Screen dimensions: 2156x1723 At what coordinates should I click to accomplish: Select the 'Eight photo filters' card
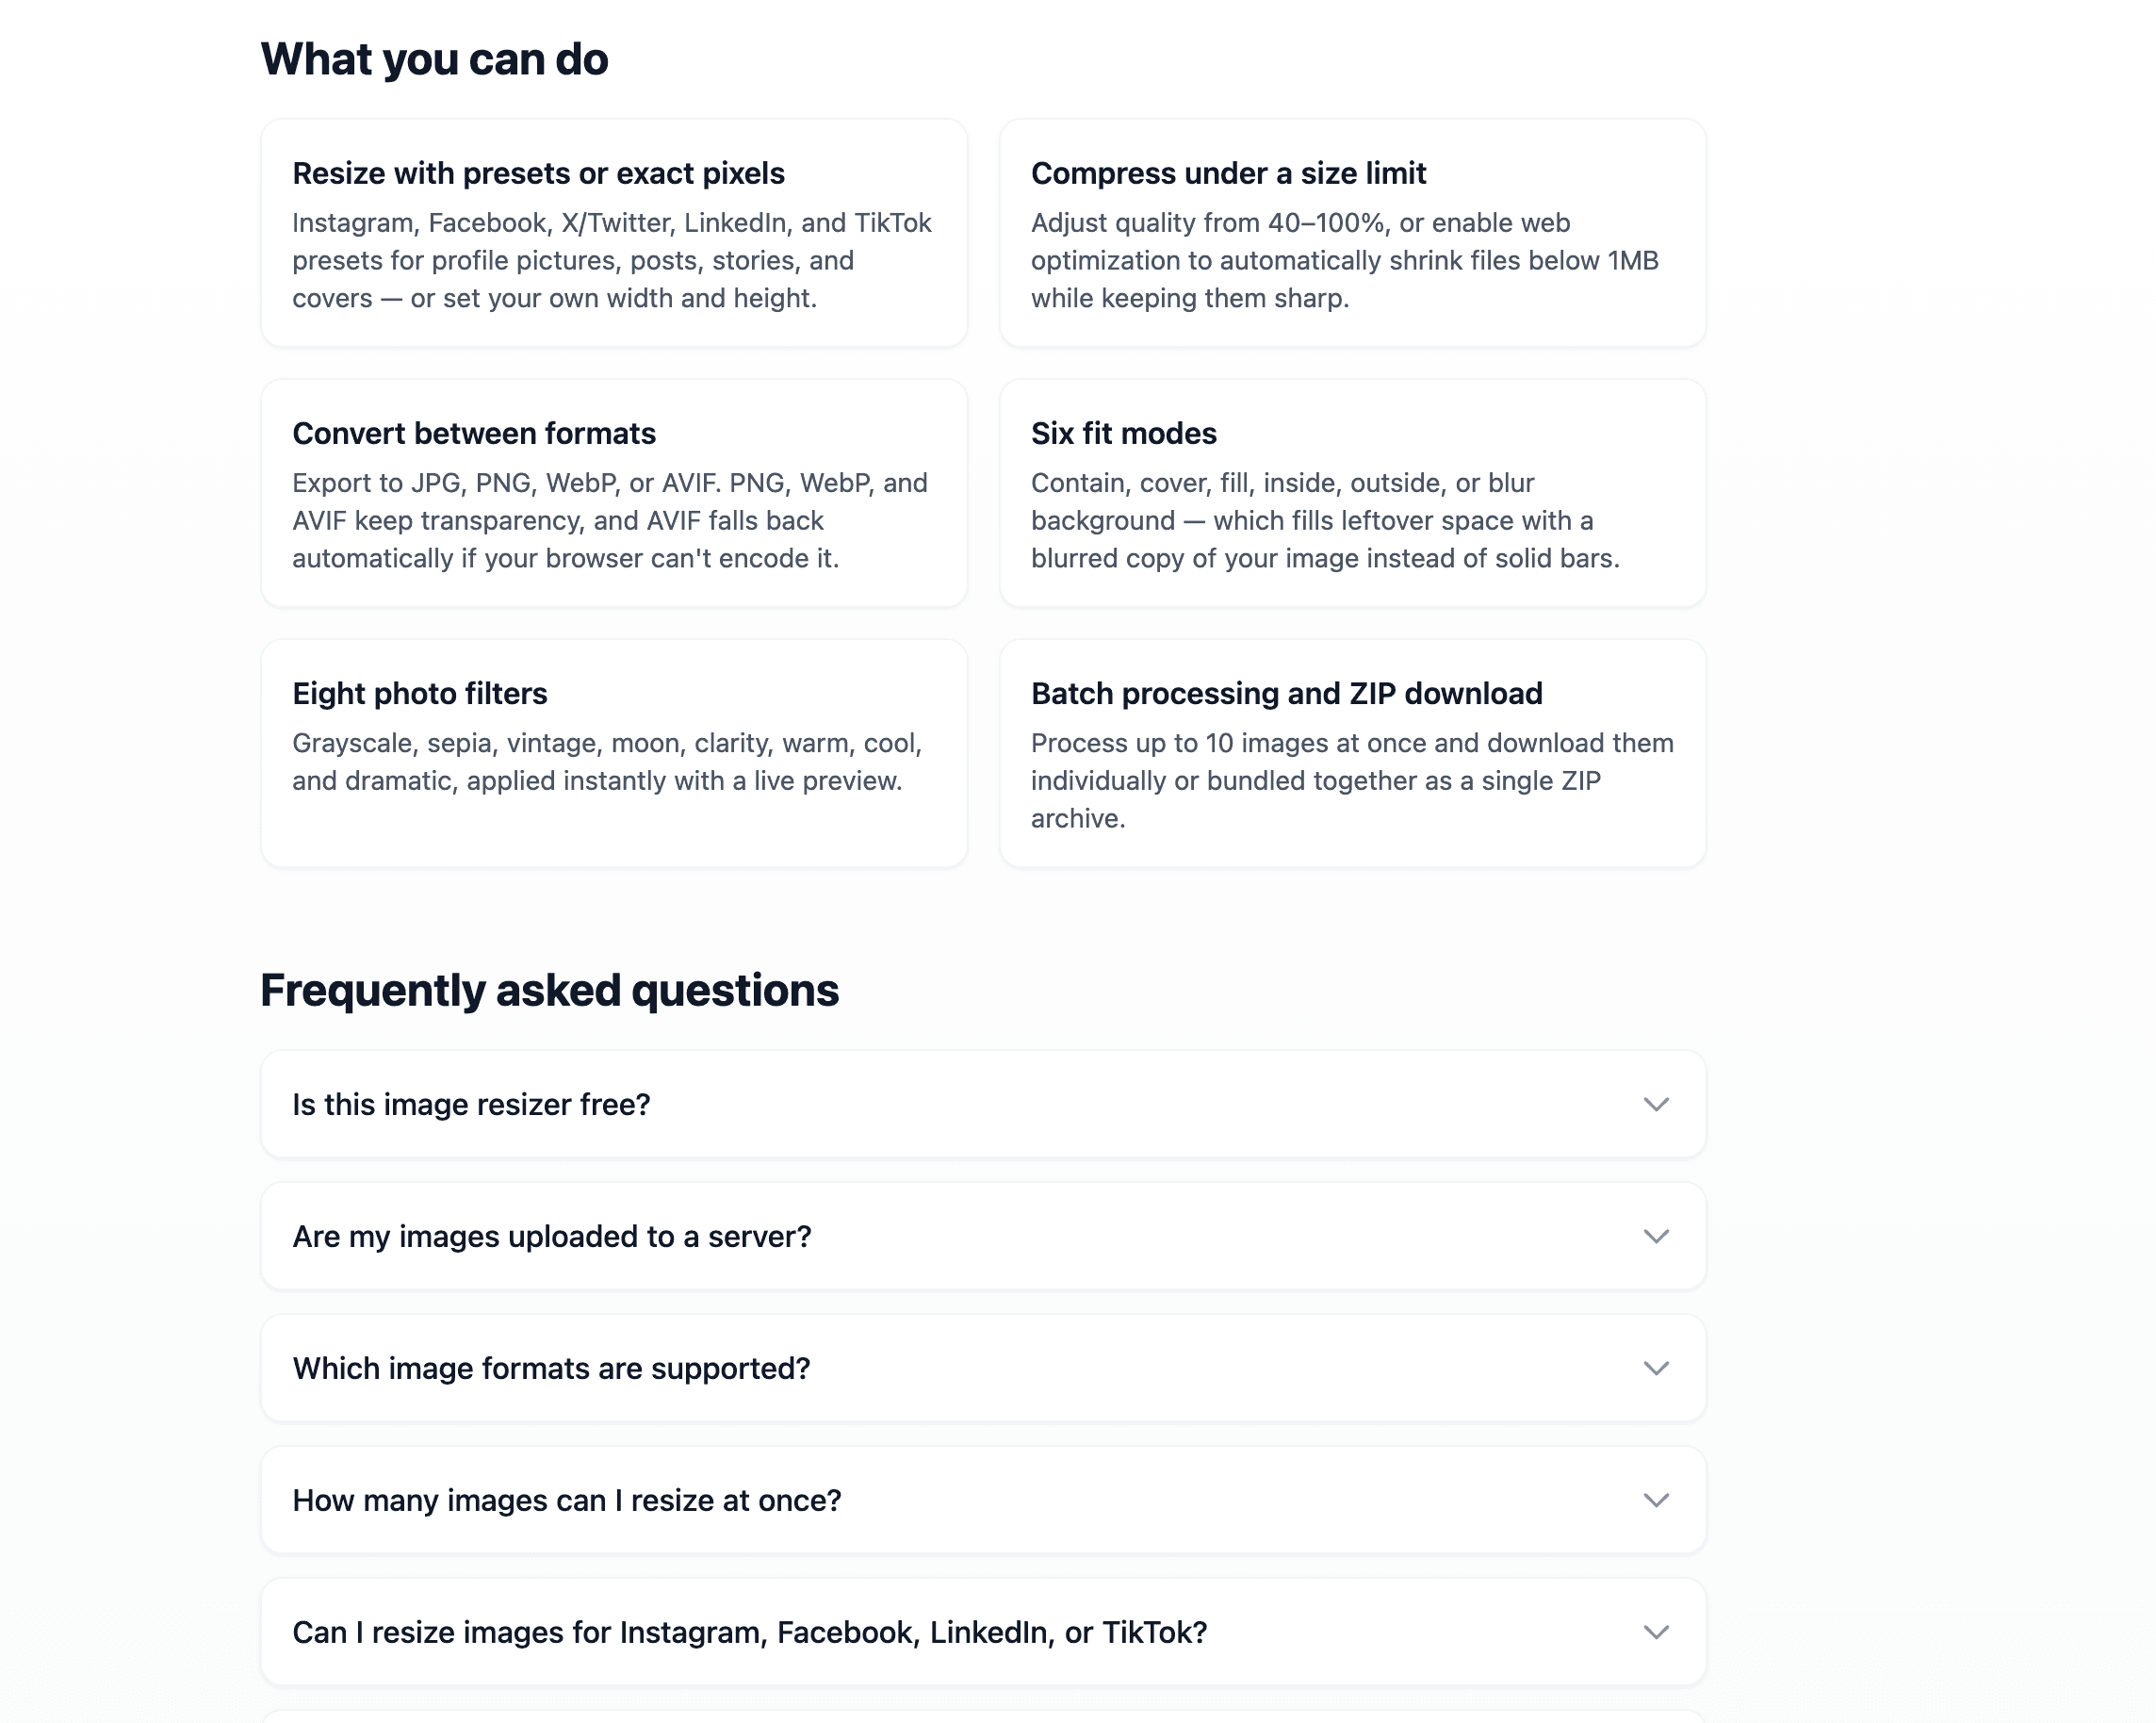pyautogui.click(x=614, y=753)
